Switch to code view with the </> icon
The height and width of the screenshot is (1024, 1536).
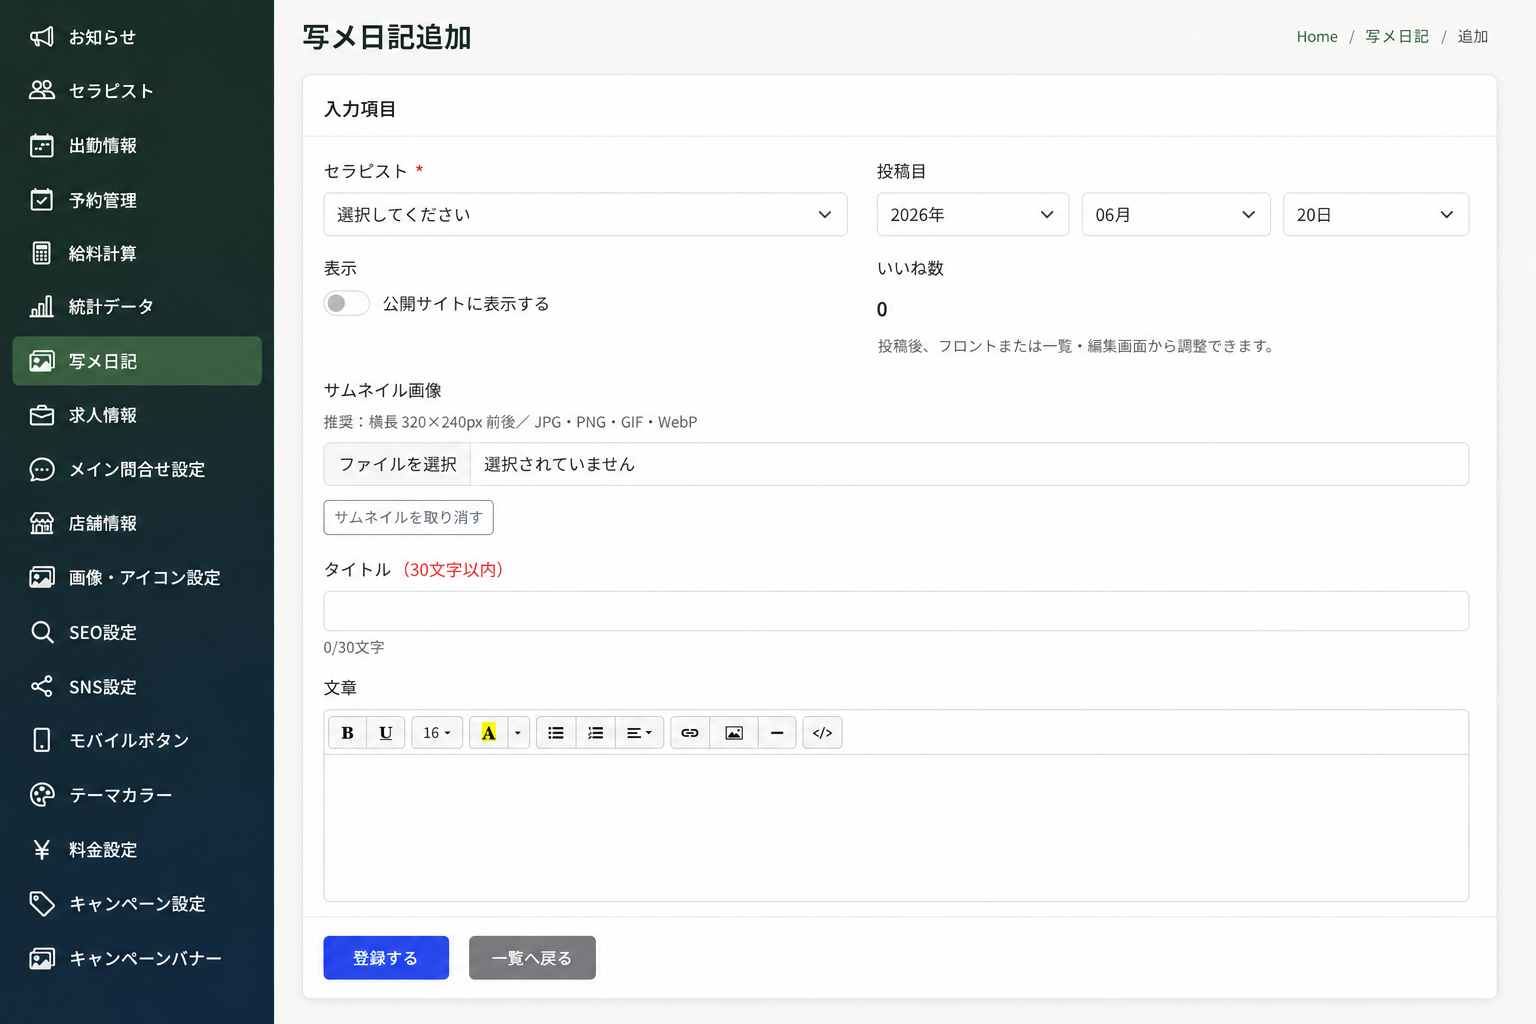[x=823, y=733]
